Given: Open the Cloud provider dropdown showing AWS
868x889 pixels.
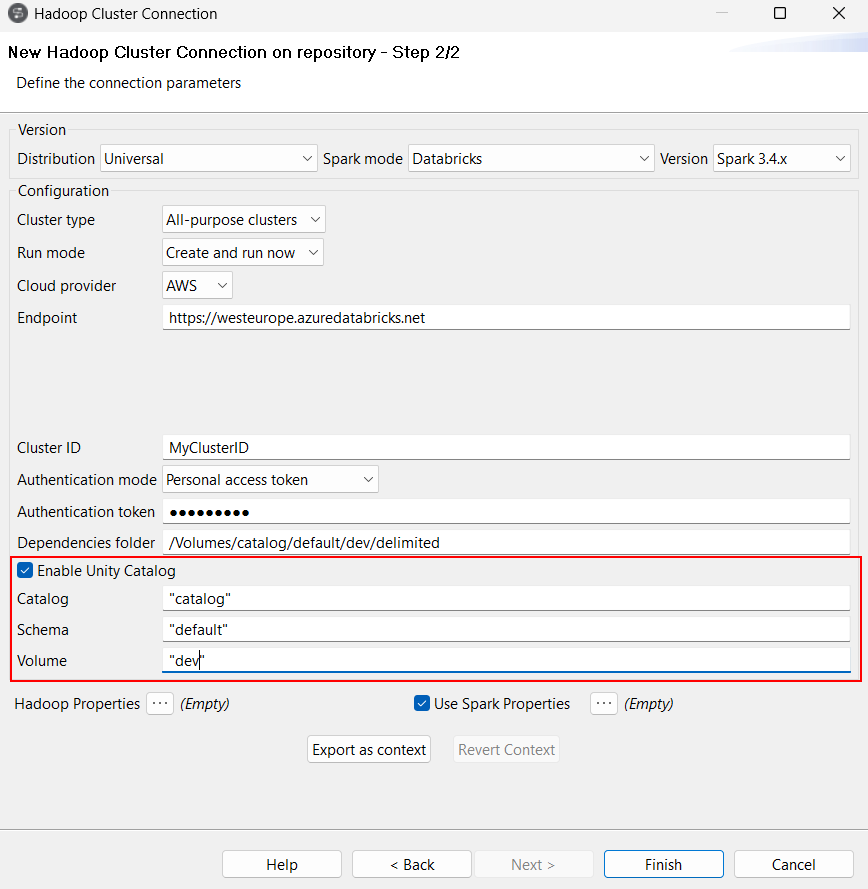Looking at the screenshot, I should pos(197,285).
